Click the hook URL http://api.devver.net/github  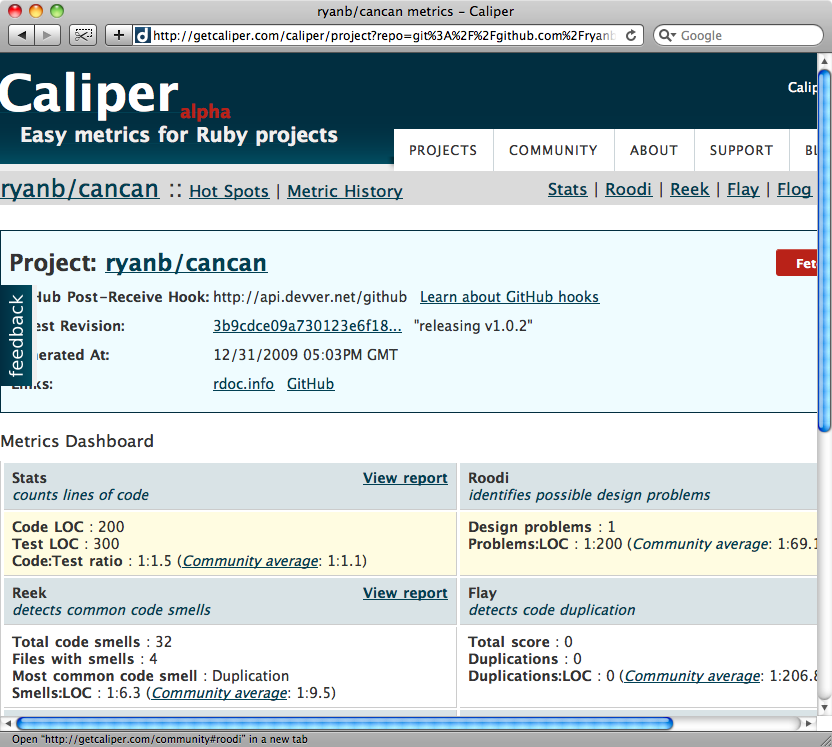tap(310, 297)
